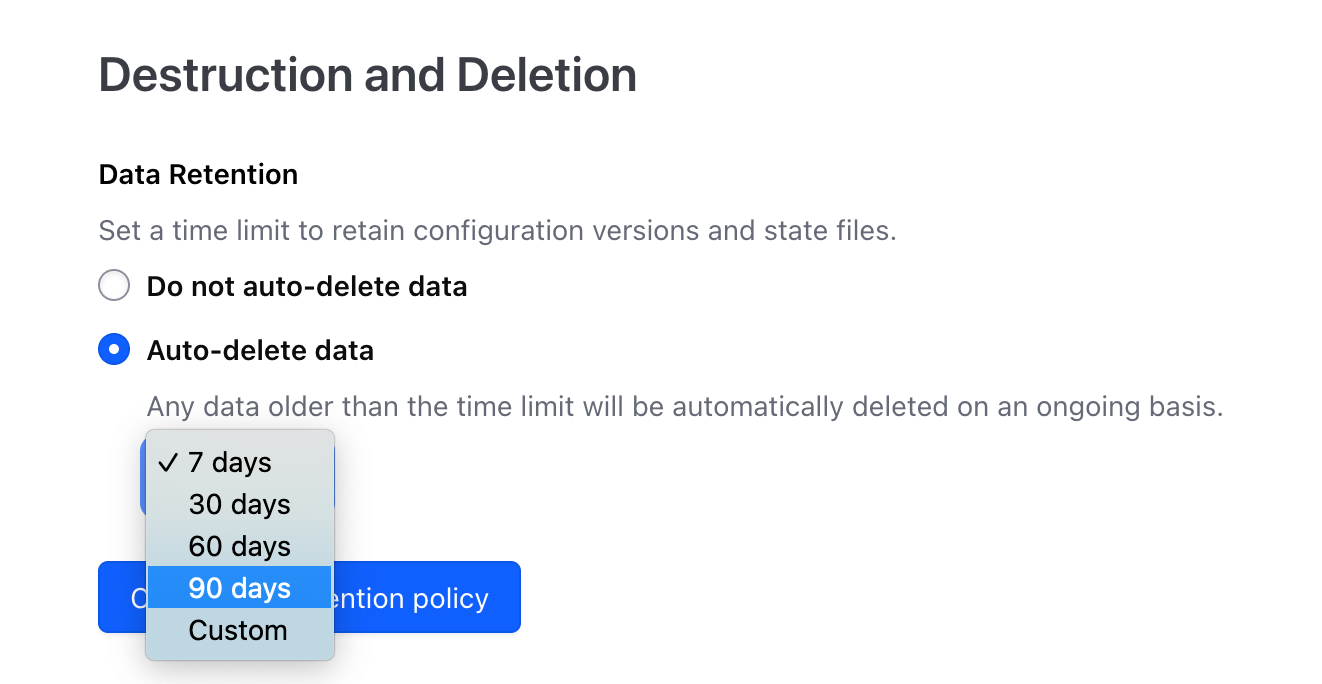Click the 'Set a time limit to retain' description
Screen dimensions: 1322x684
497,231
